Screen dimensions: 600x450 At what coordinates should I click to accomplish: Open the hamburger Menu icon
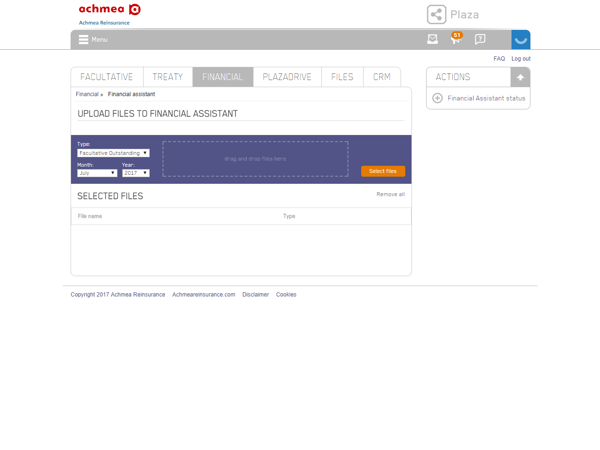(x=83, y=39)
